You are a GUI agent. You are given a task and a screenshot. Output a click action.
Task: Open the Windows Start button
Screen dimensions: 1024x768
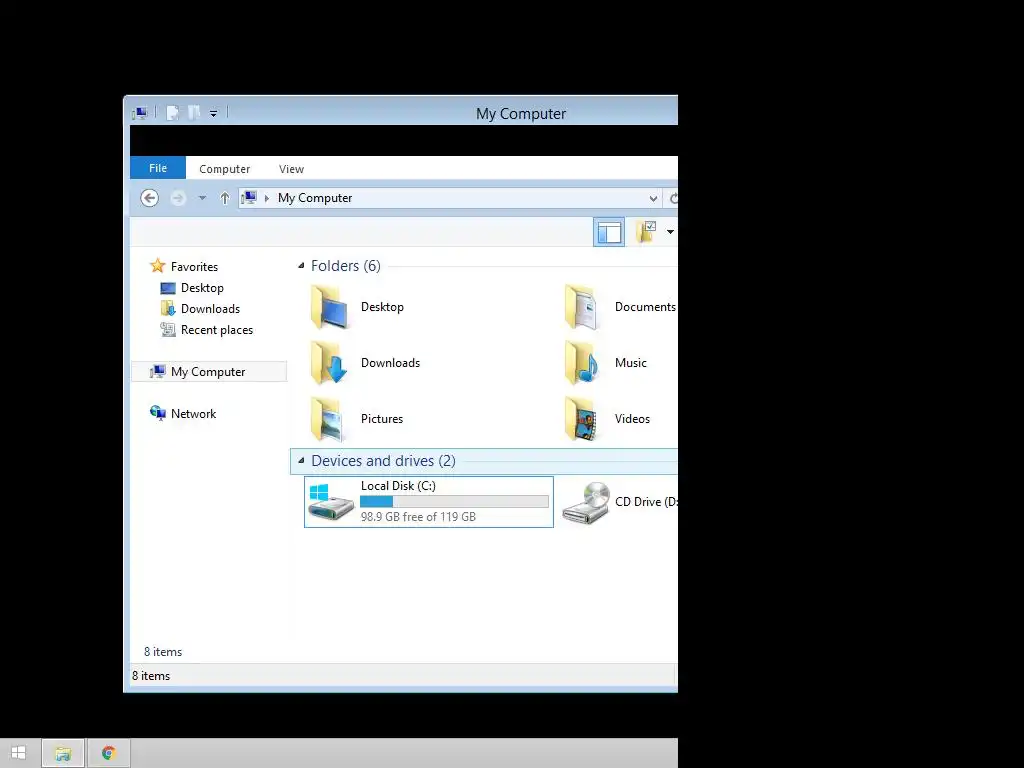pos(18,753)
